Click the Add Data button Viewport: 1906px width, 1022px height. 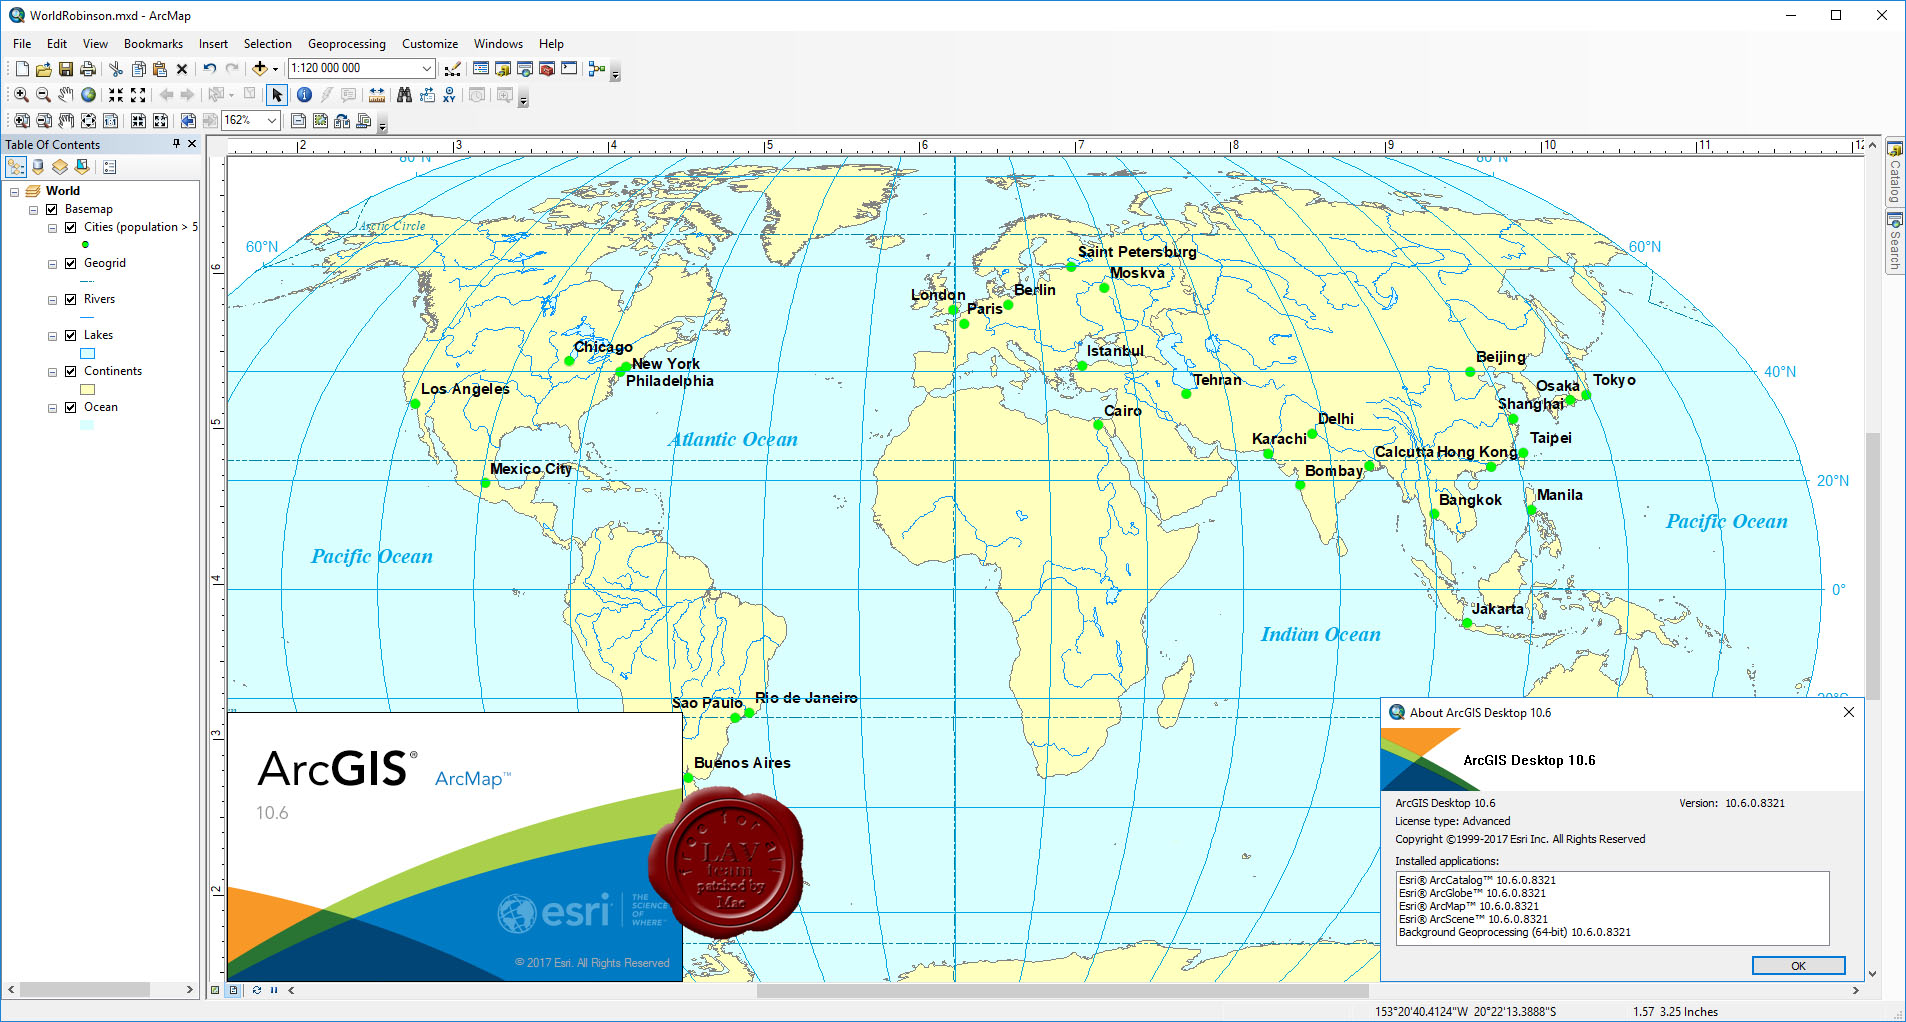259,69
